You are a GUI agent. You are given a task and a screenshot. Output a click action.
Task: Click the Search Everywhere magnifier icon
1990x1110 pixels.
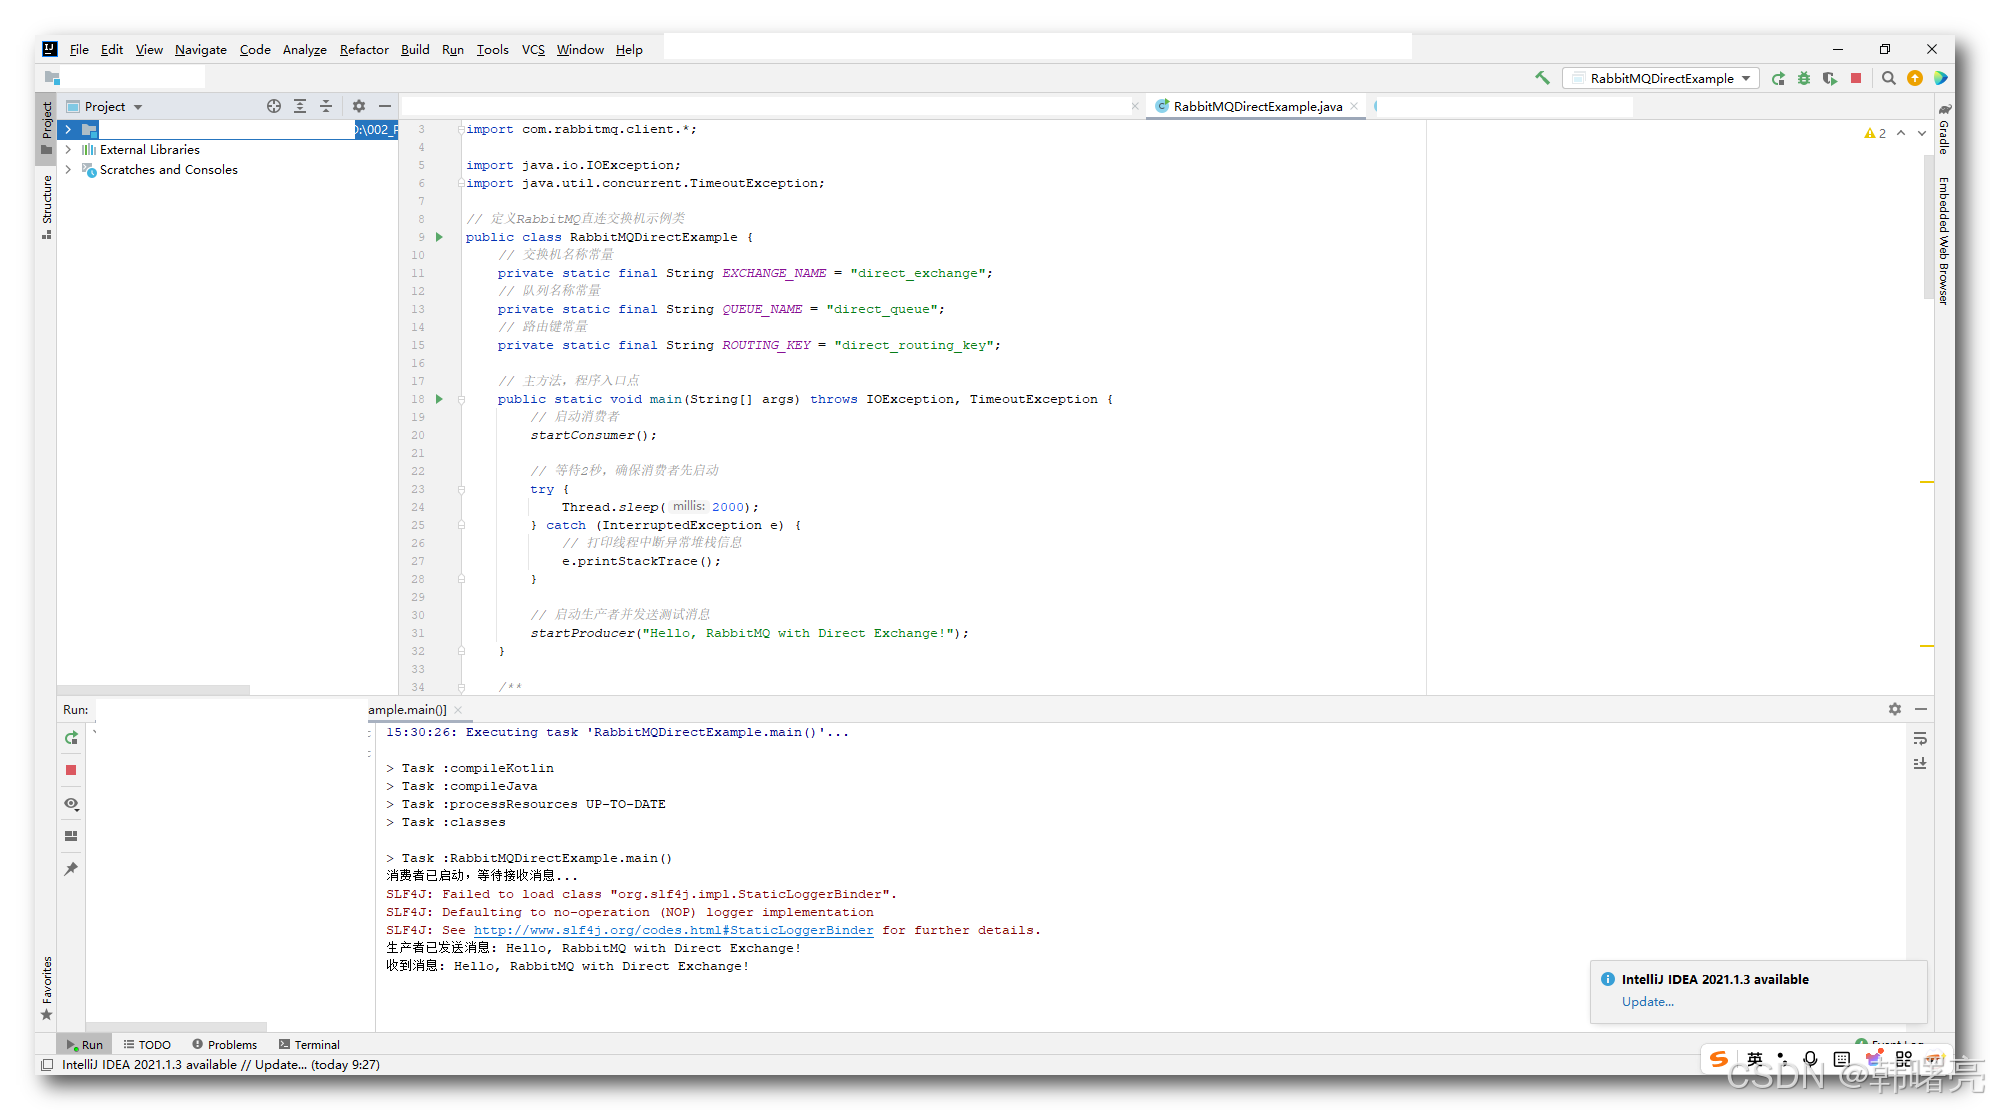click(x=1889, y=78)
